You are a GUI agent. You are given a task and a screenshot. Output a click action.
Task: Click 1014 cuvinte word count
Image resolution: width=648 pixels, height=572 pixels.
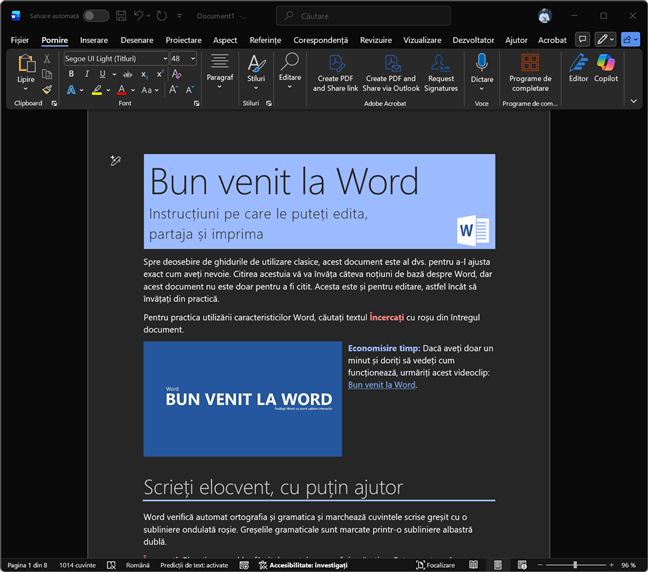coord(78,565)
